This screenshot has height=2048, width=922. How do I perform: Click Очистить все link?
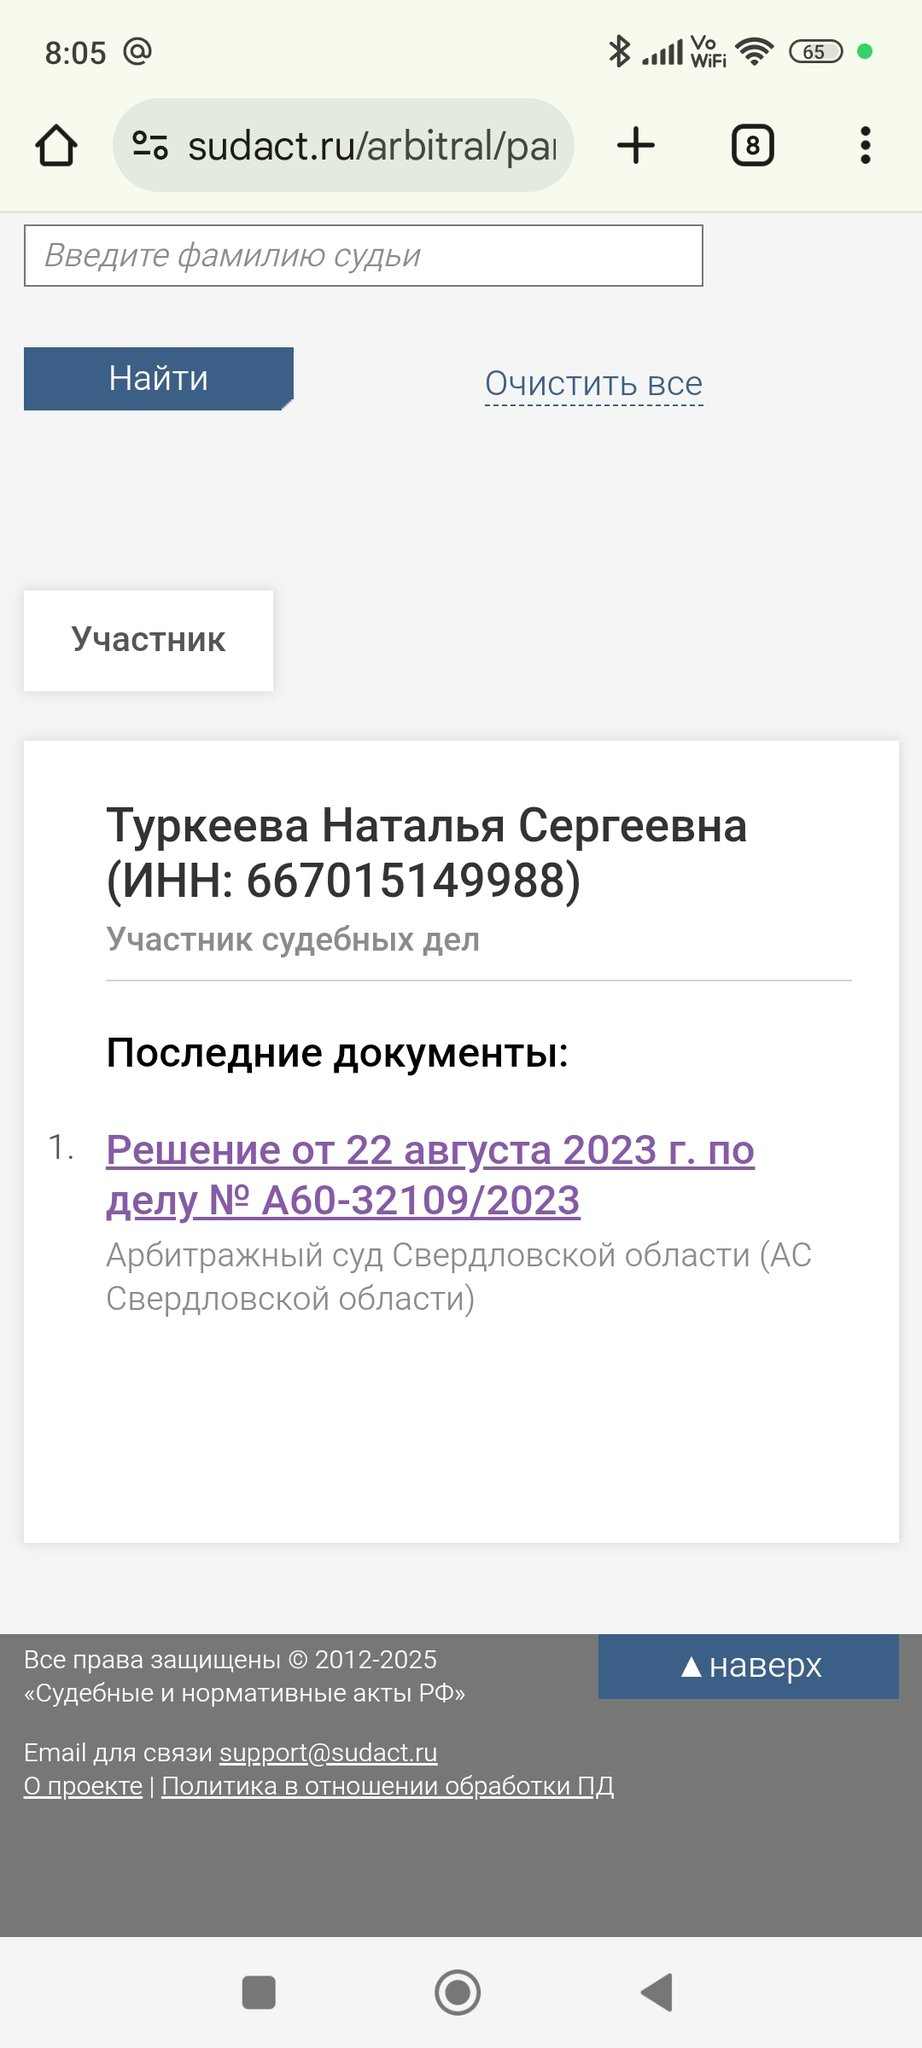pyautogui.click(x=594, y=383)
